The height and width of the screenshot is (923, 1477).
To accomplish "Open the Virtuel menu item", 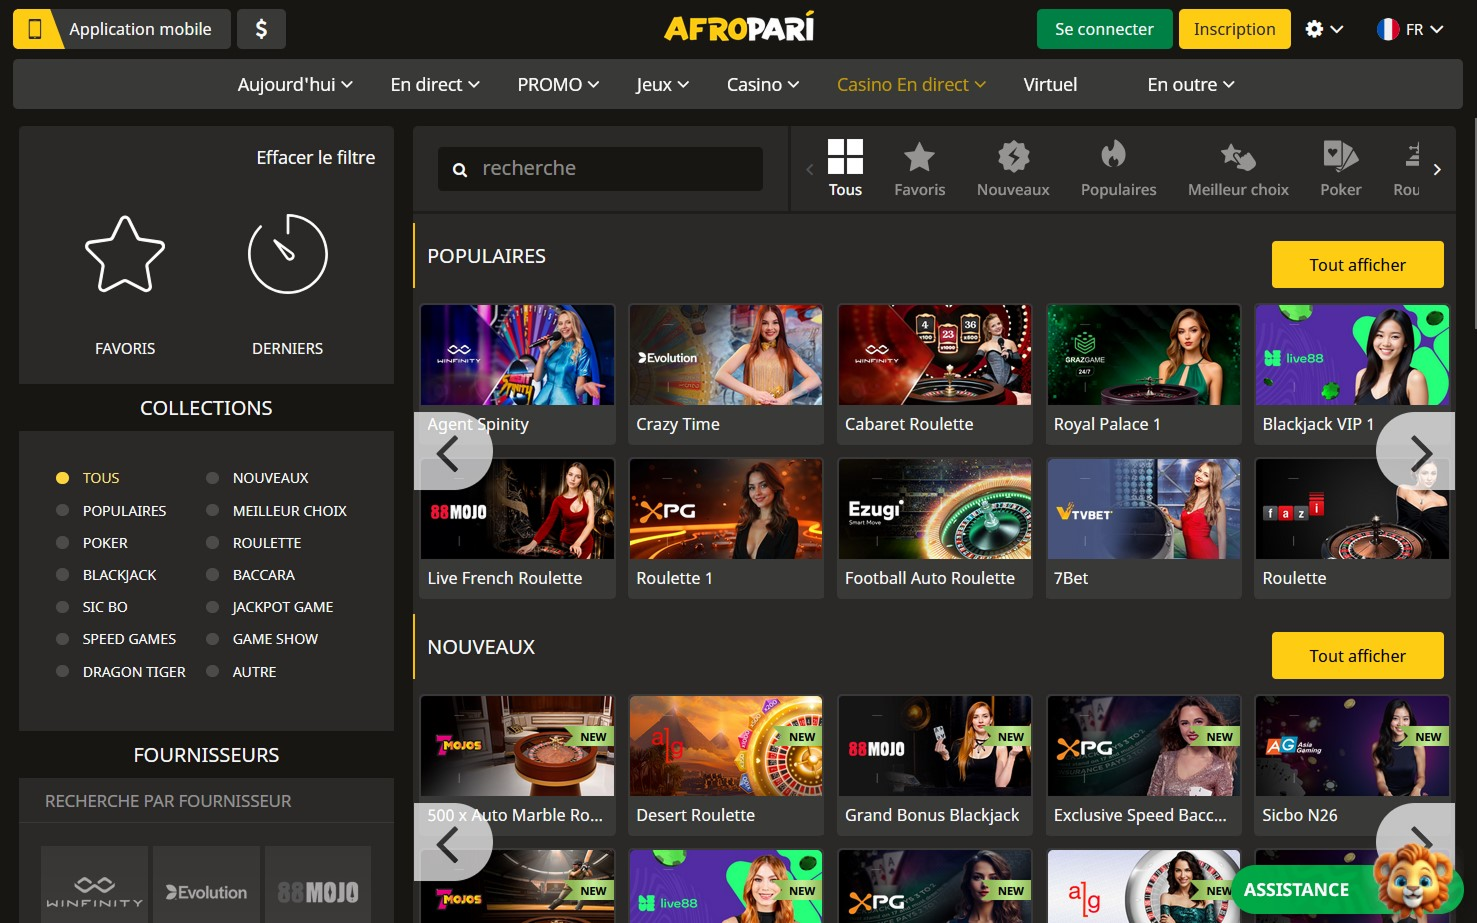I will 1050,85.
